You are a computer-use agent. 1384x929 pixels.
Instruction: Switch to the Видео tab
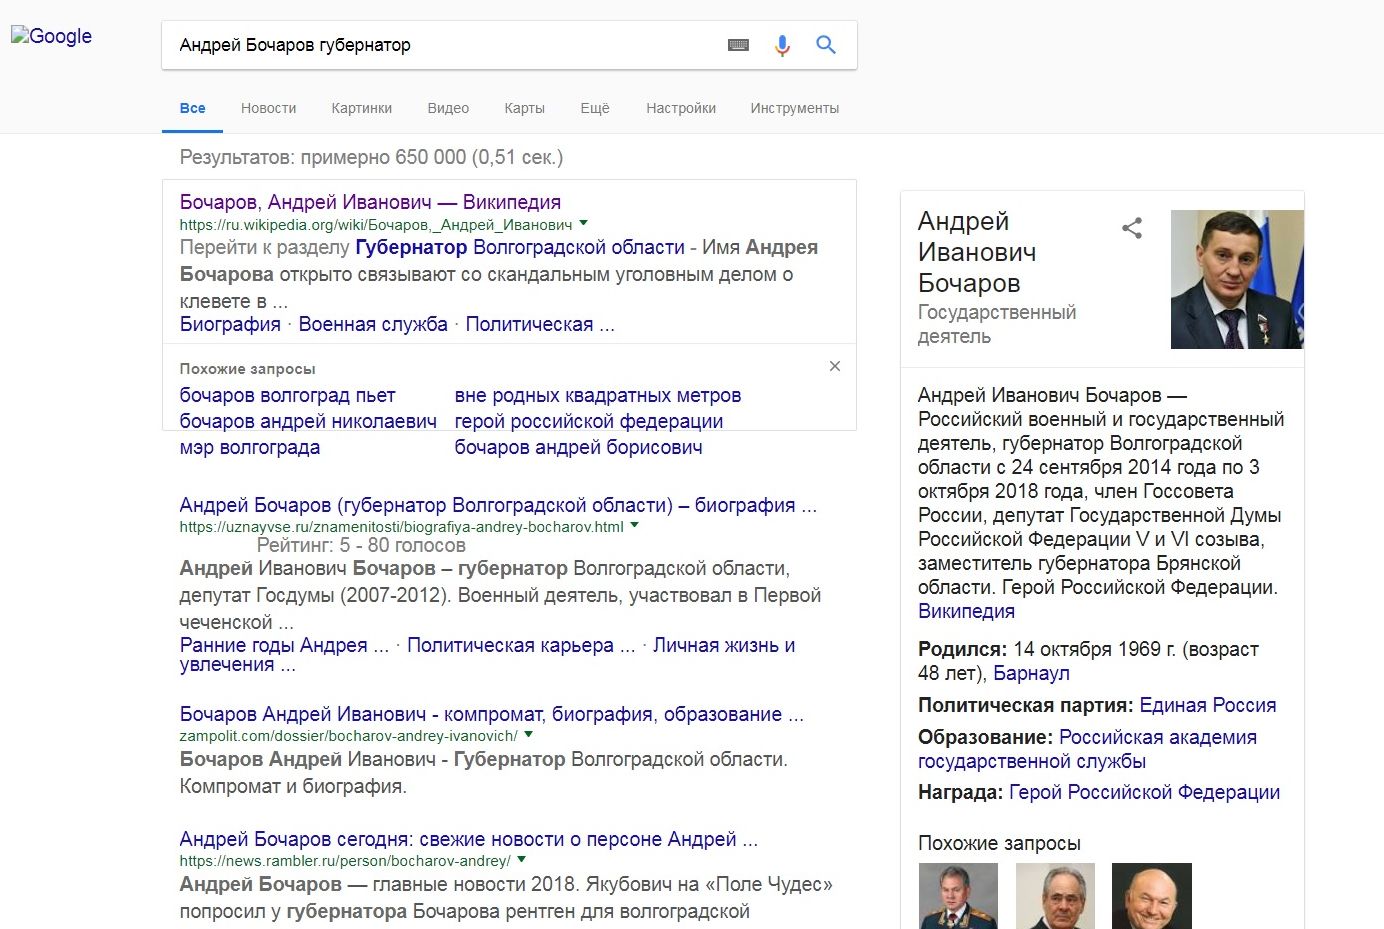point(448,108)
